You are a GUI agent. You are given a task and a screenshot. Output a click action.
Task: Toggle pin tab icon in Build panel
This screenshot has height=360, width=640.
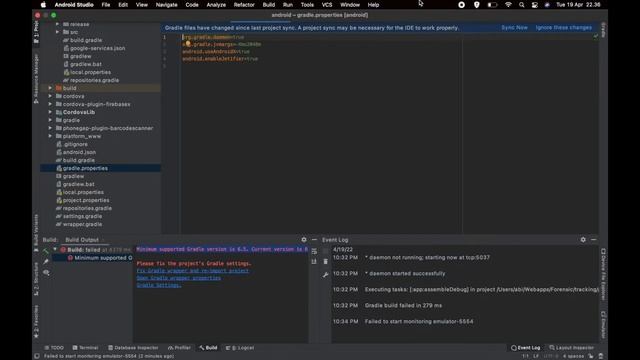(x=45, y=261)
